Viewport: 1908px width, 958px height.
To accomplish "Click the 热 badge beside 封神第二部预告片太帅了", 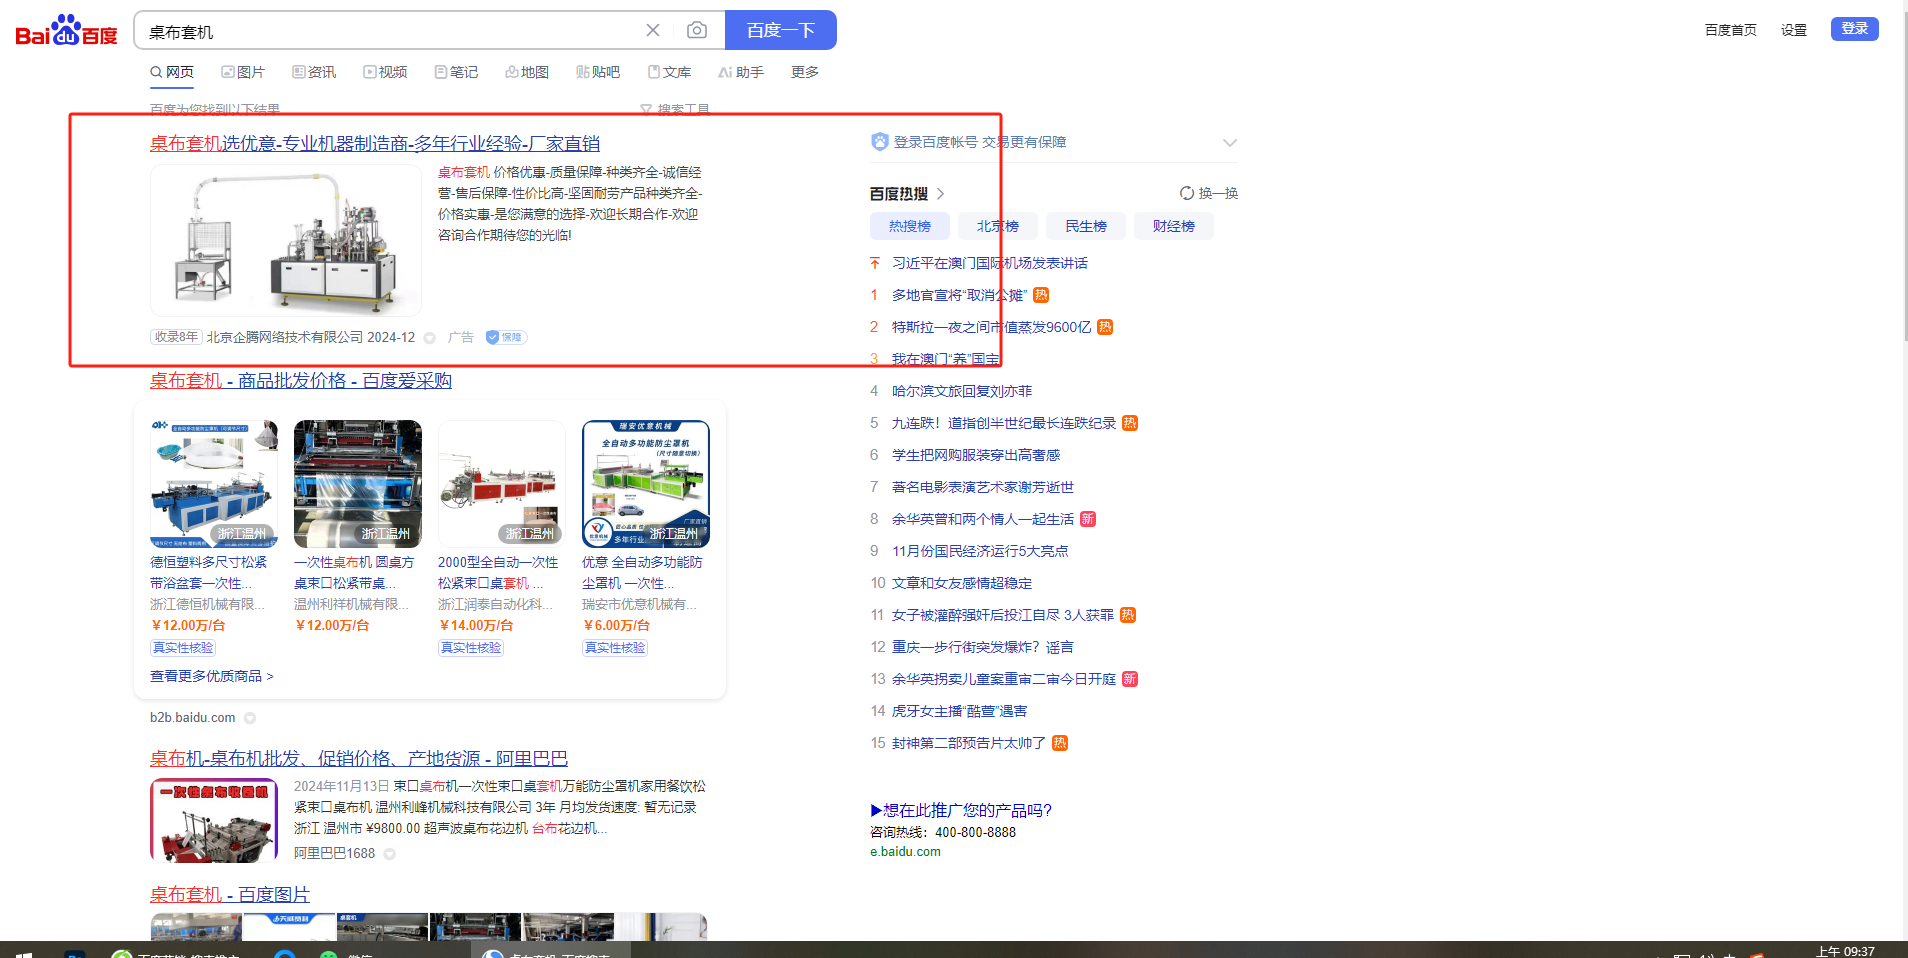I will point(1060,743).
